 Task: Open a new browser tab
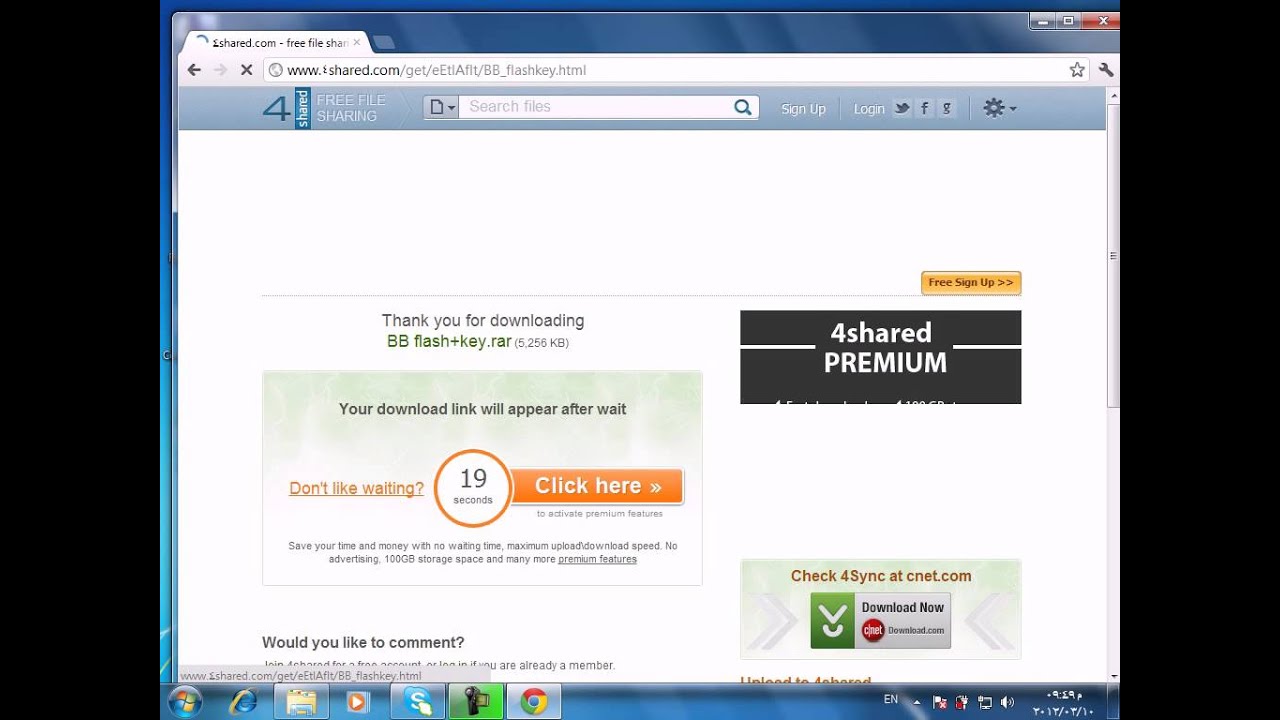384,42
